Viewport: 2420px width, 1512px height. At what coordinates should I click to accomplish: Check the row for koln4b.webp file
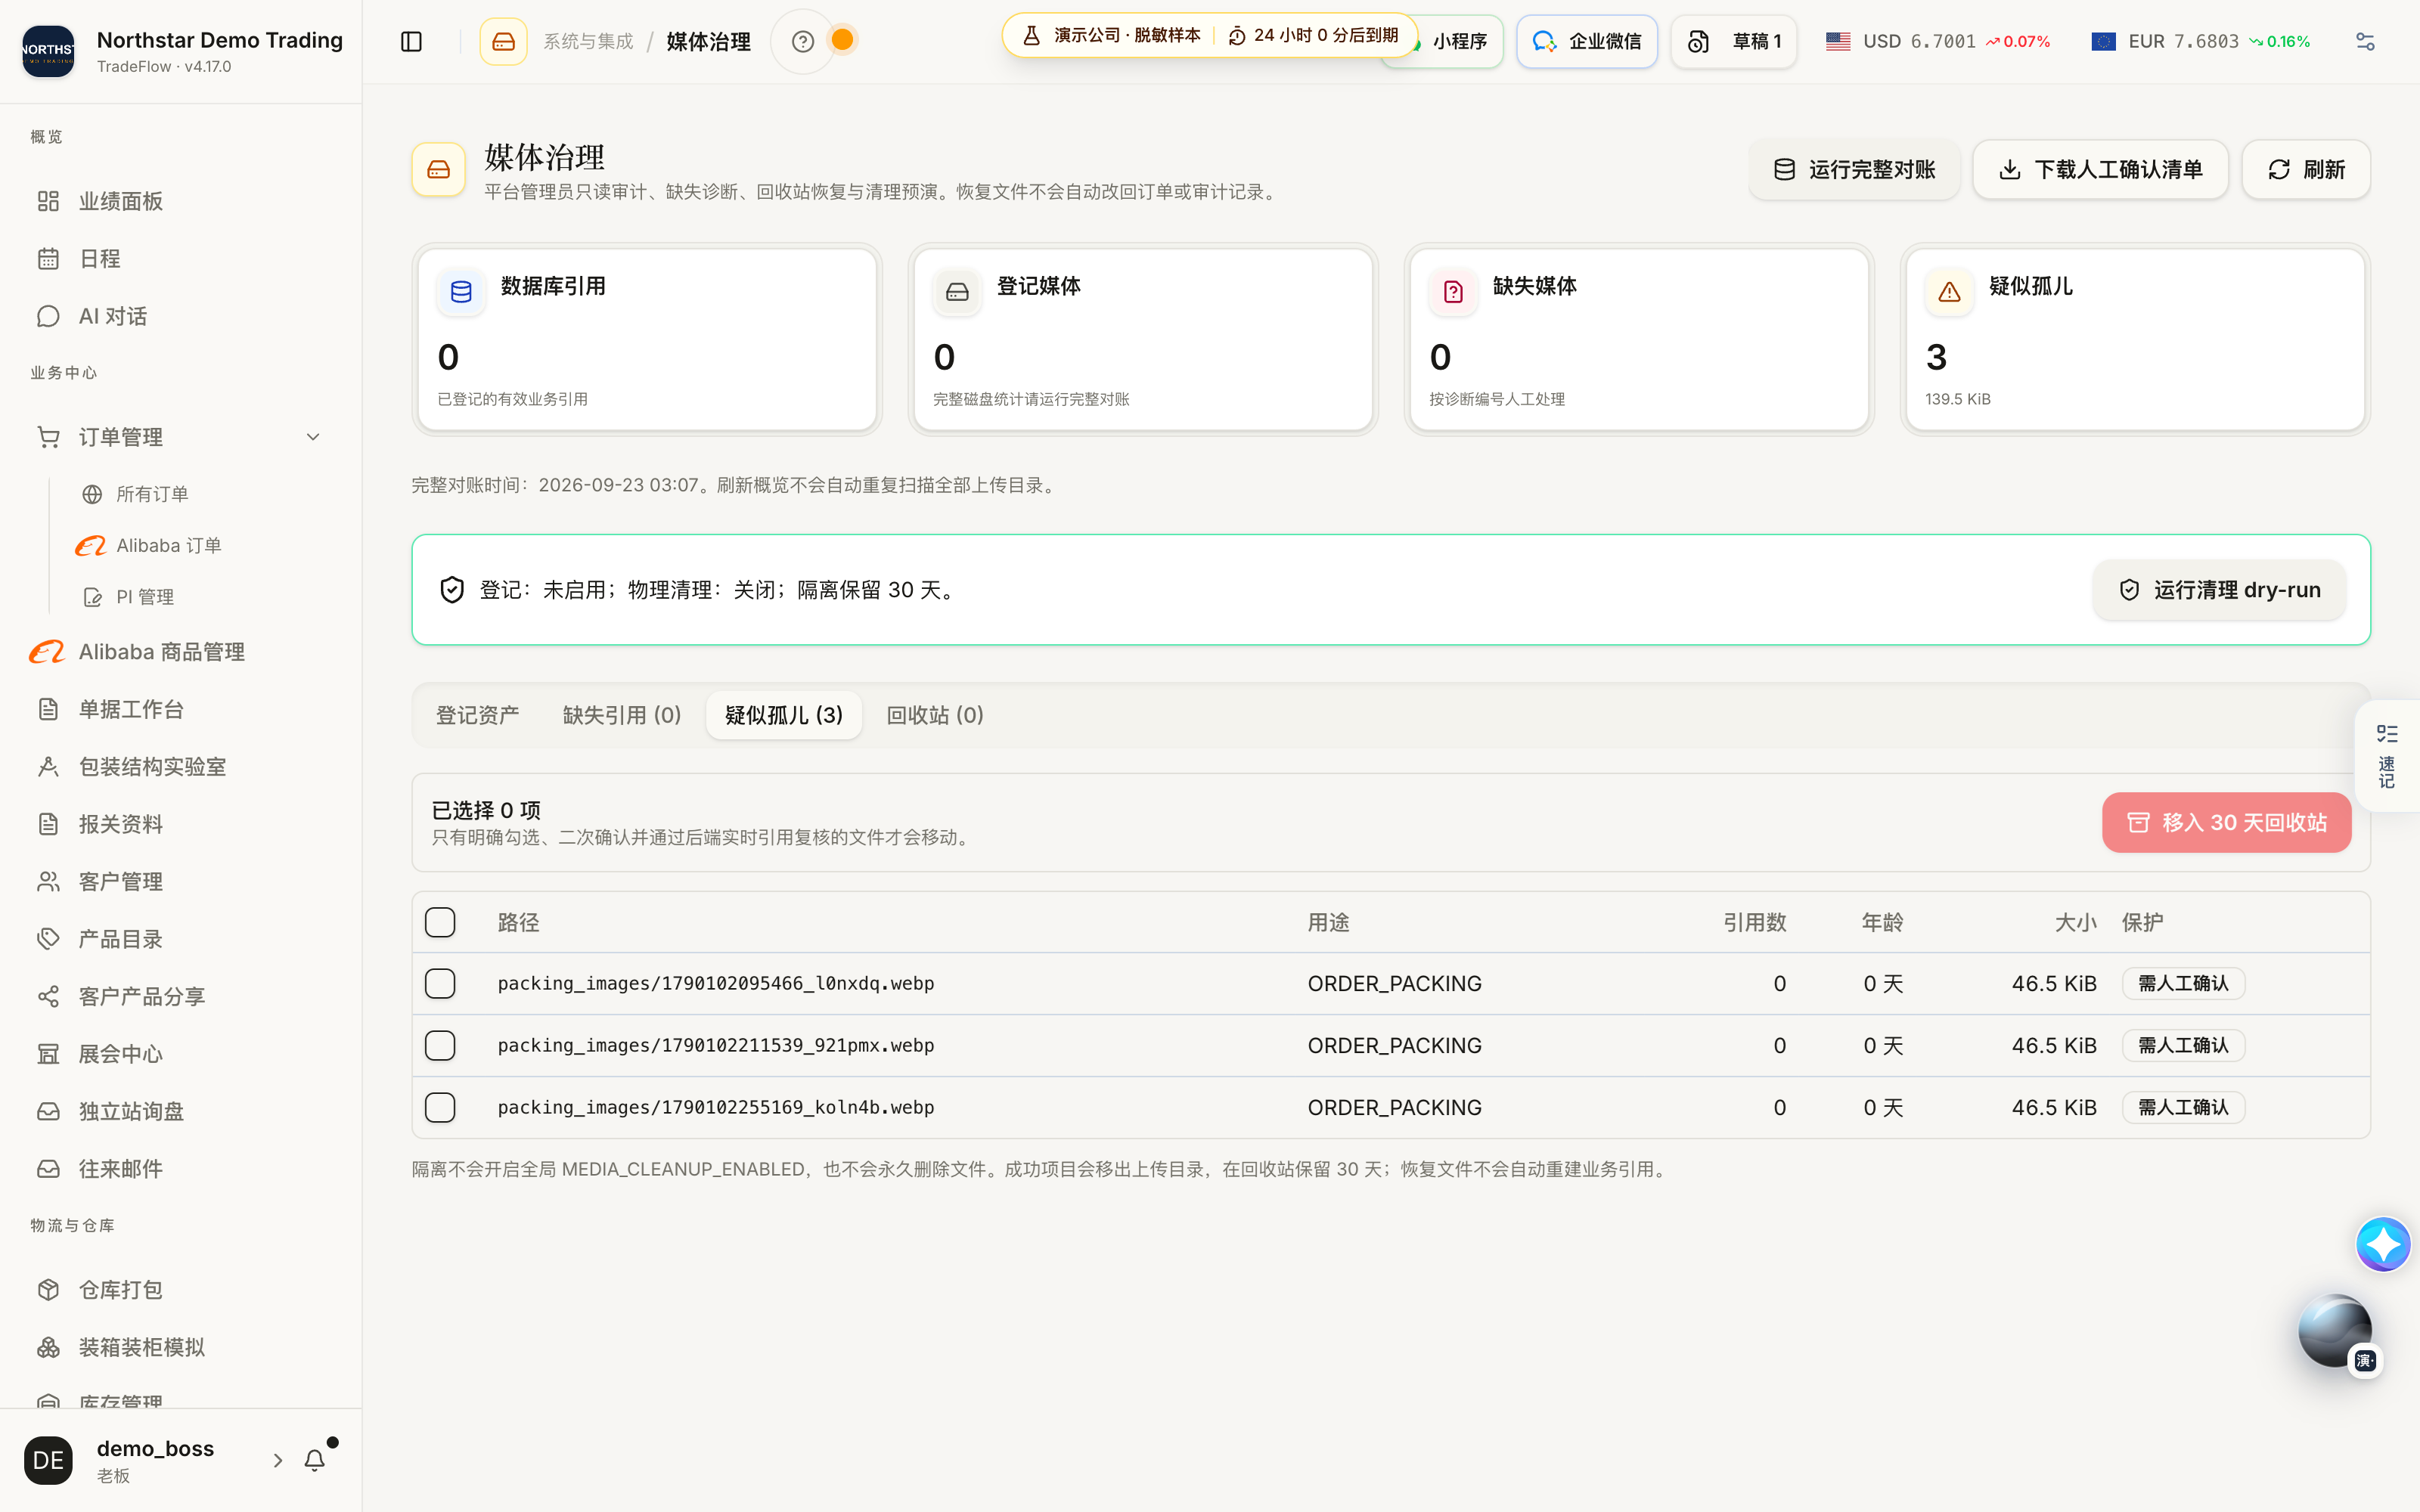[440, 1107]
